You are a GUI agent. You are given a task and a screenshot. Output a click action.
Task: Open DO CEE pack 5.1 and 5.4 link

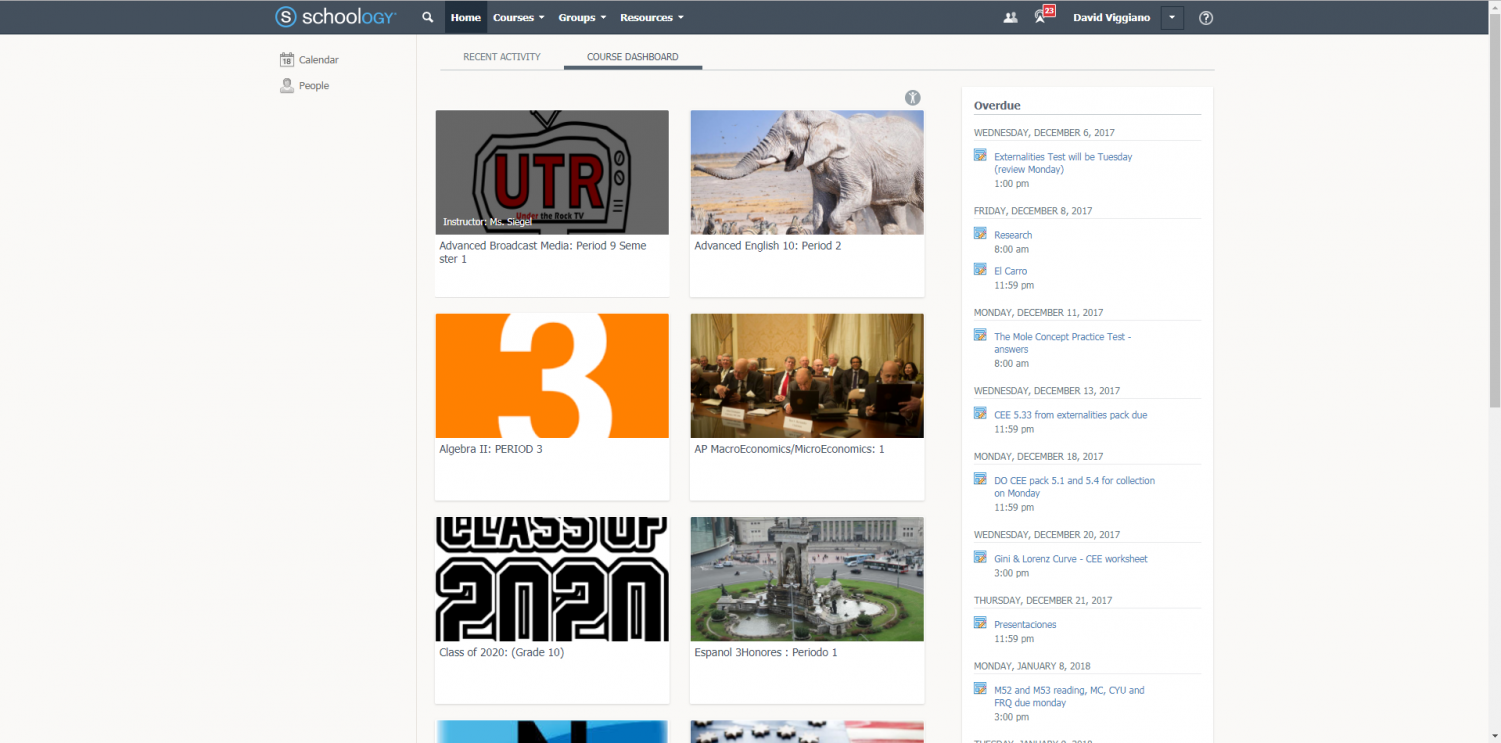tap(1074, 487)
